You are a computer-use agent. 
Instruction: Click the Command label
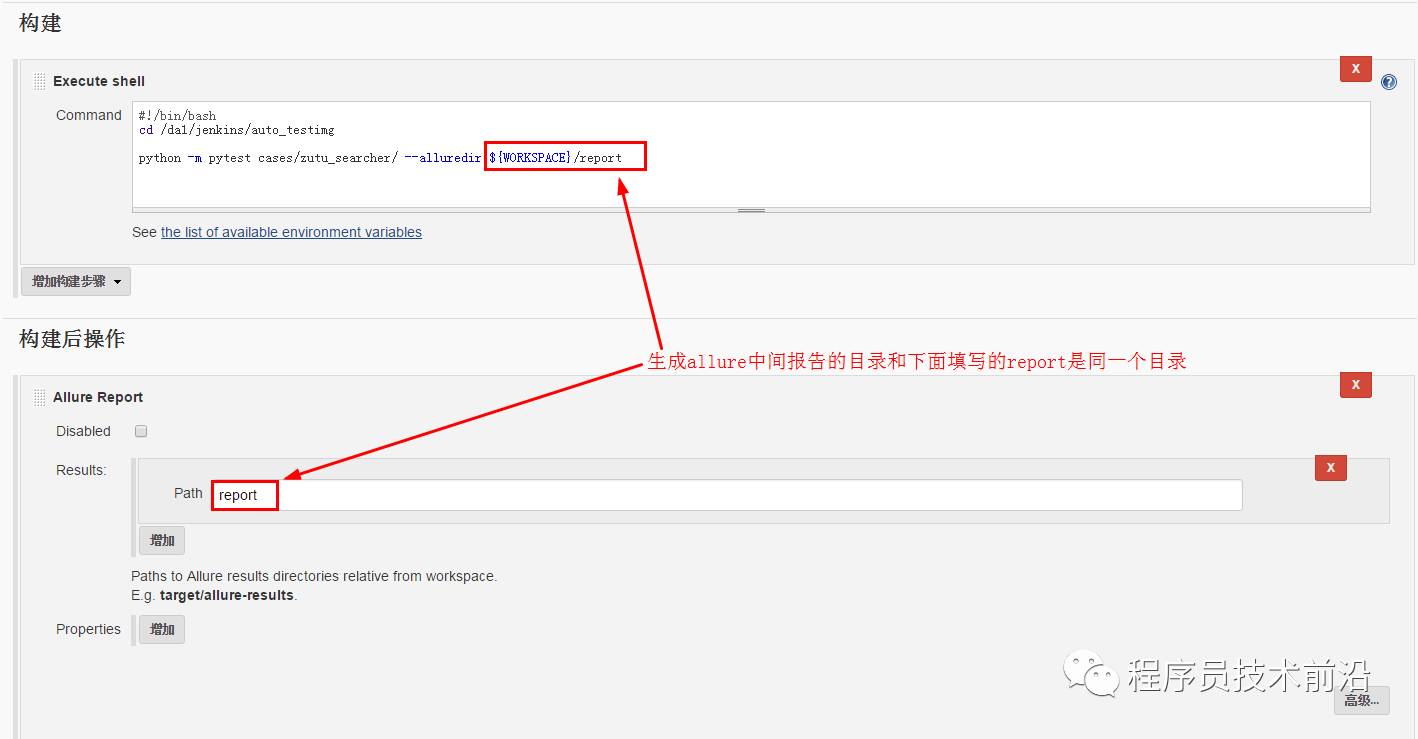89,115
